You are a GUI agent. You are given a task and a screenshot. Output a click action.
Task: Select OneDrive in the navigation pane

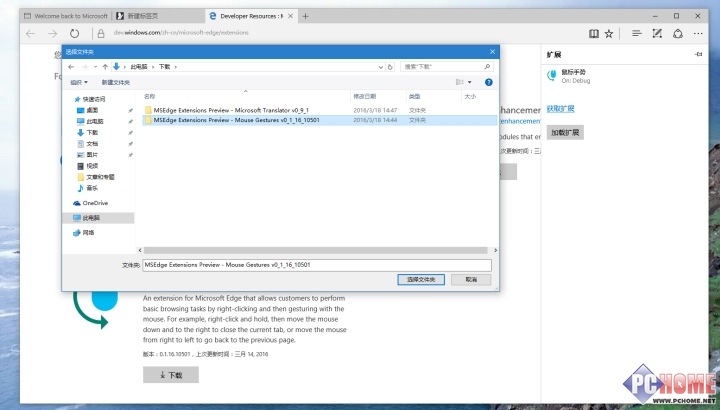(94, 203)
